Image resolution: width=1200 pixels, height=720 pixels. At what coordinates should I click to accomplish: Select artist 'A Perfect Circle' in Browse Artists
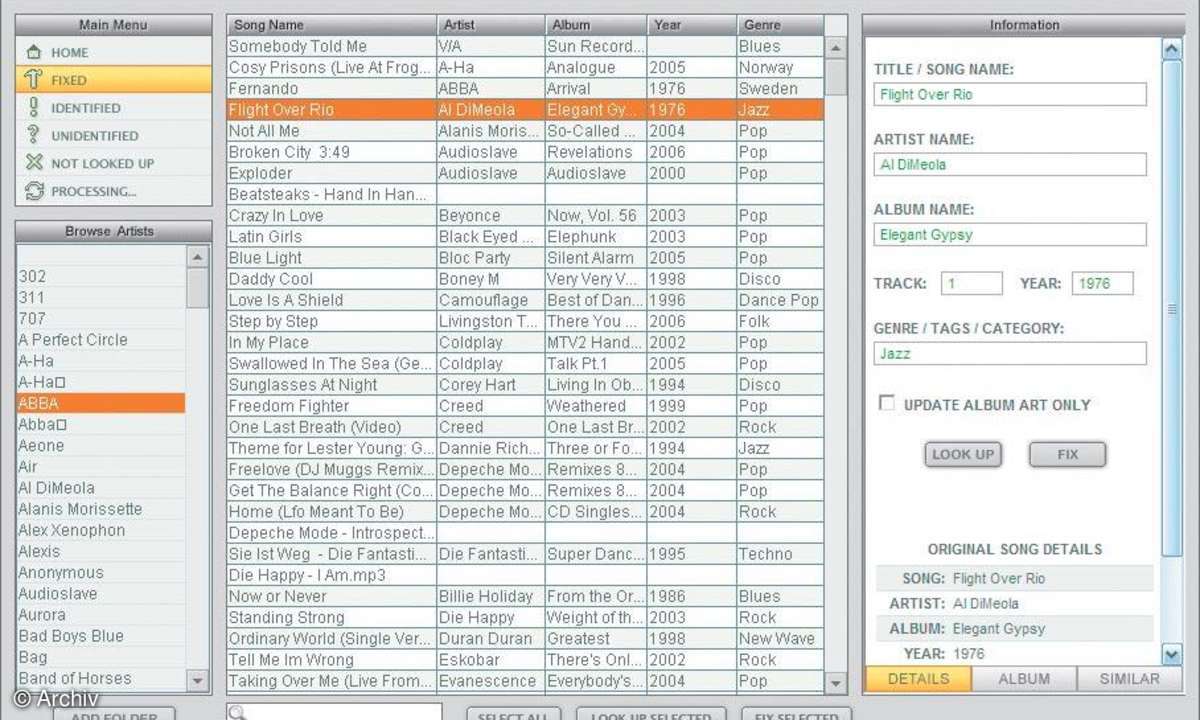point(101,340)
